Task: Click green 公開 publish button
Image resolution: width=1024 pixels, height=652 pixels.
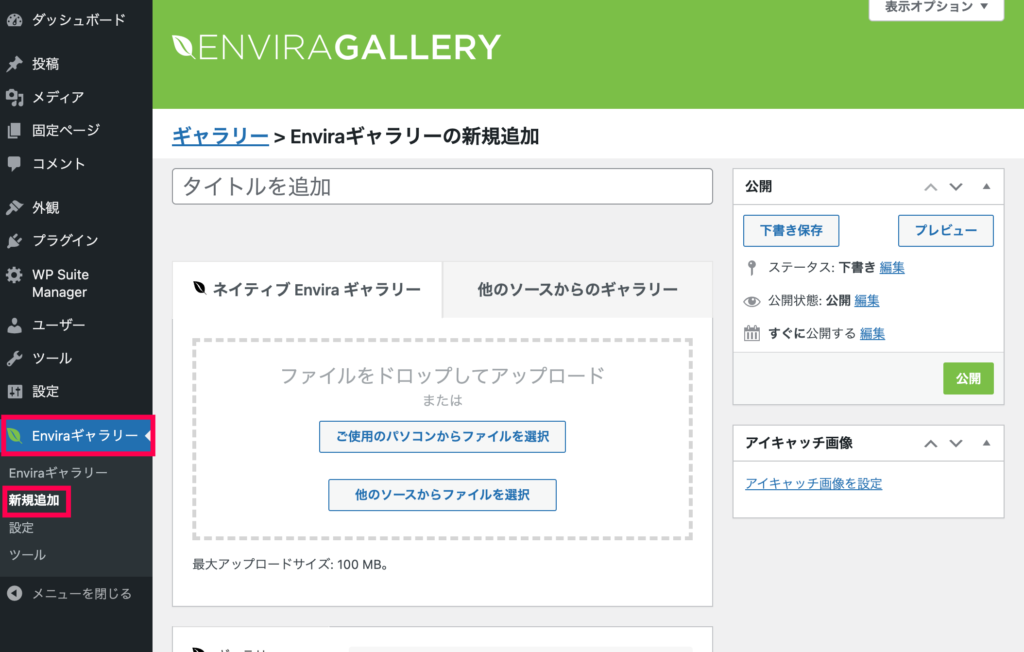Action: 968,378
